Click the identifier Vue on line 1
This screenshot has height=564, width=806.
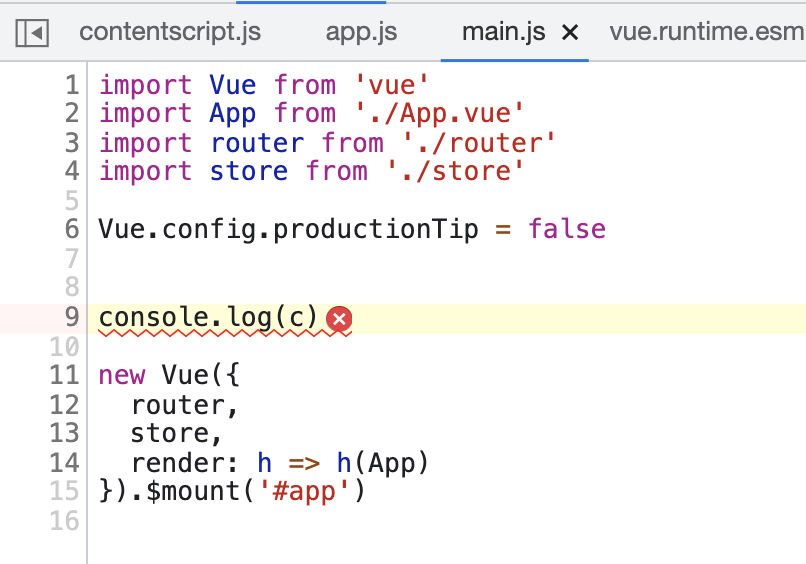point(232,85)
